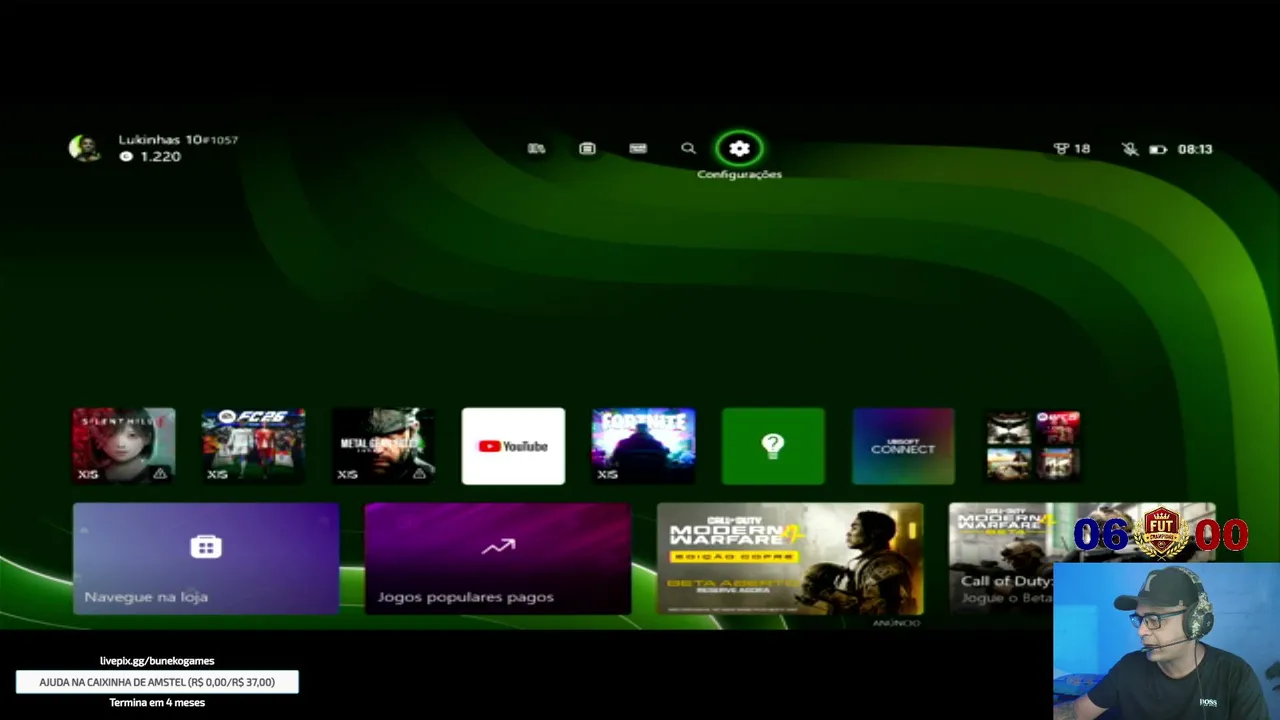Click the battery status icon
The image size is (1280, 720).
tap(1158, 149)
